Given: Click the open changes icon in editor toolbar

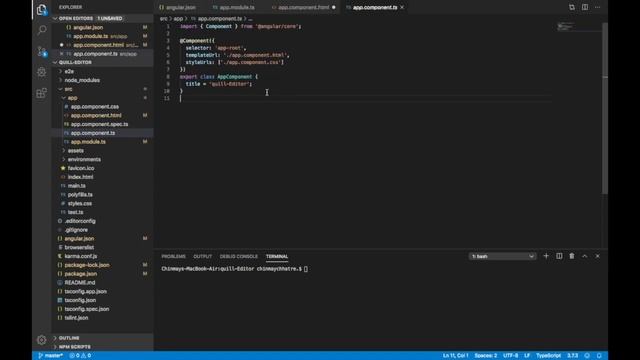Looking at the screenshot, I should (572, 7).
